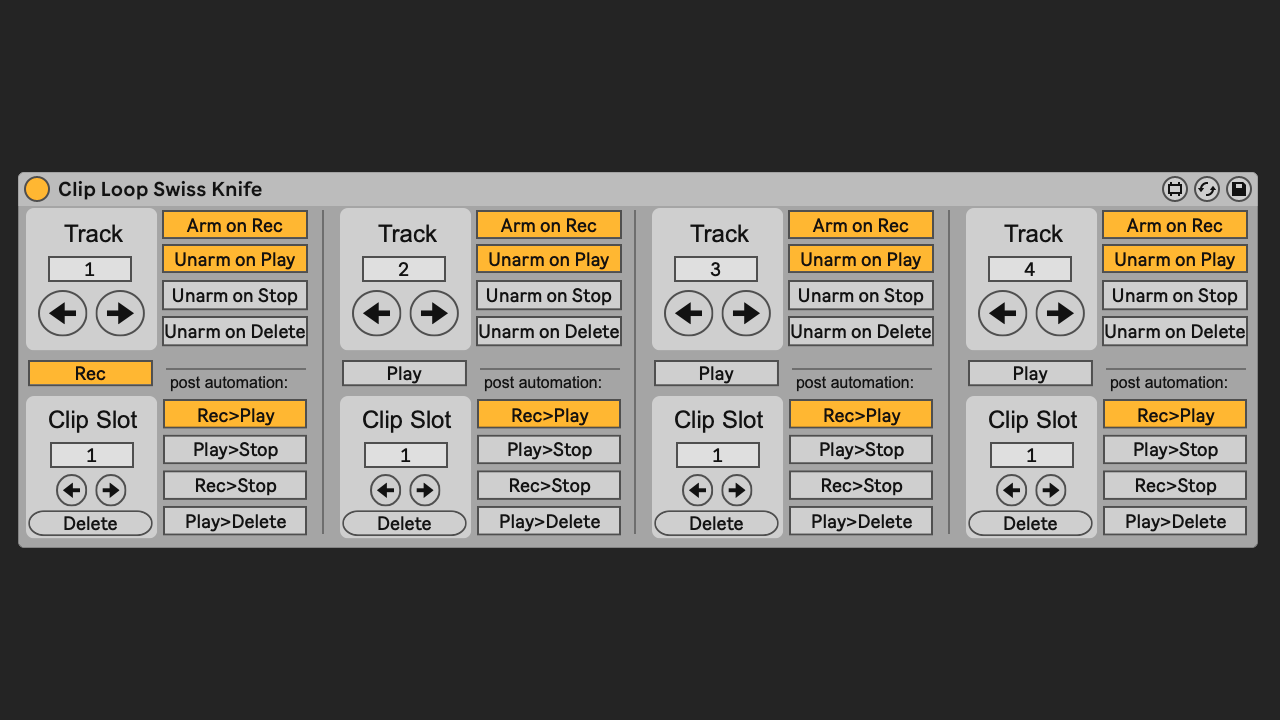Viewport: 1280px width, 720px height.
Task: Turn on Rec>Stop automation in Track 3 column
Action: 861,485
